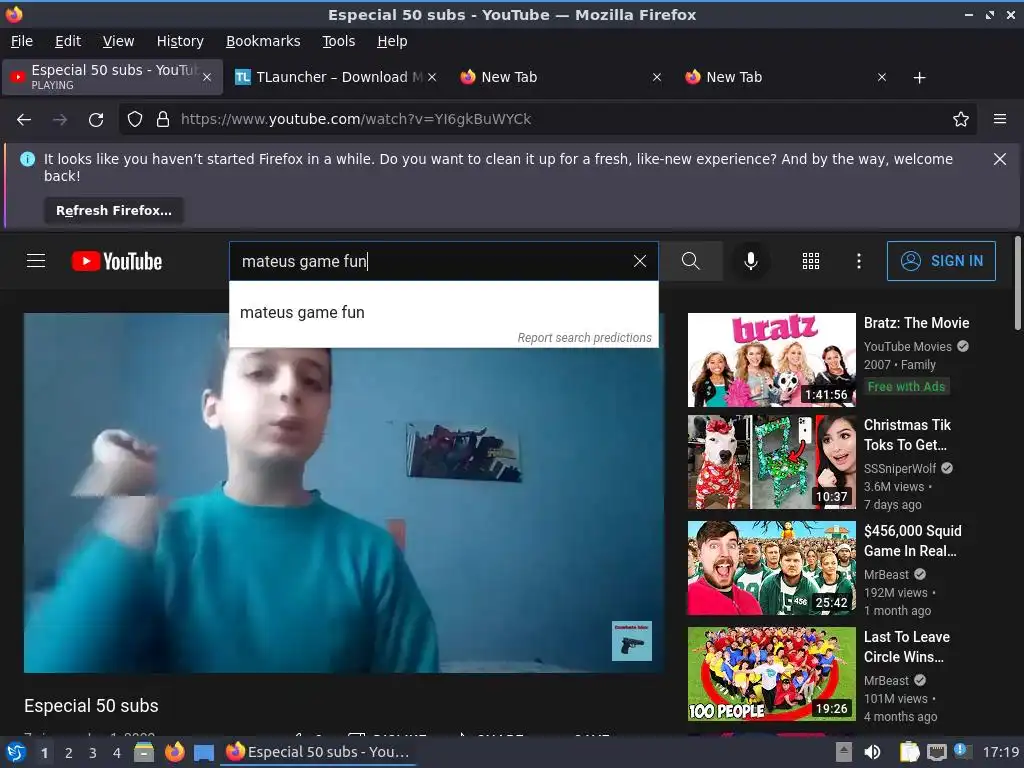Open the file manager taskbar icon

point(144,752)
